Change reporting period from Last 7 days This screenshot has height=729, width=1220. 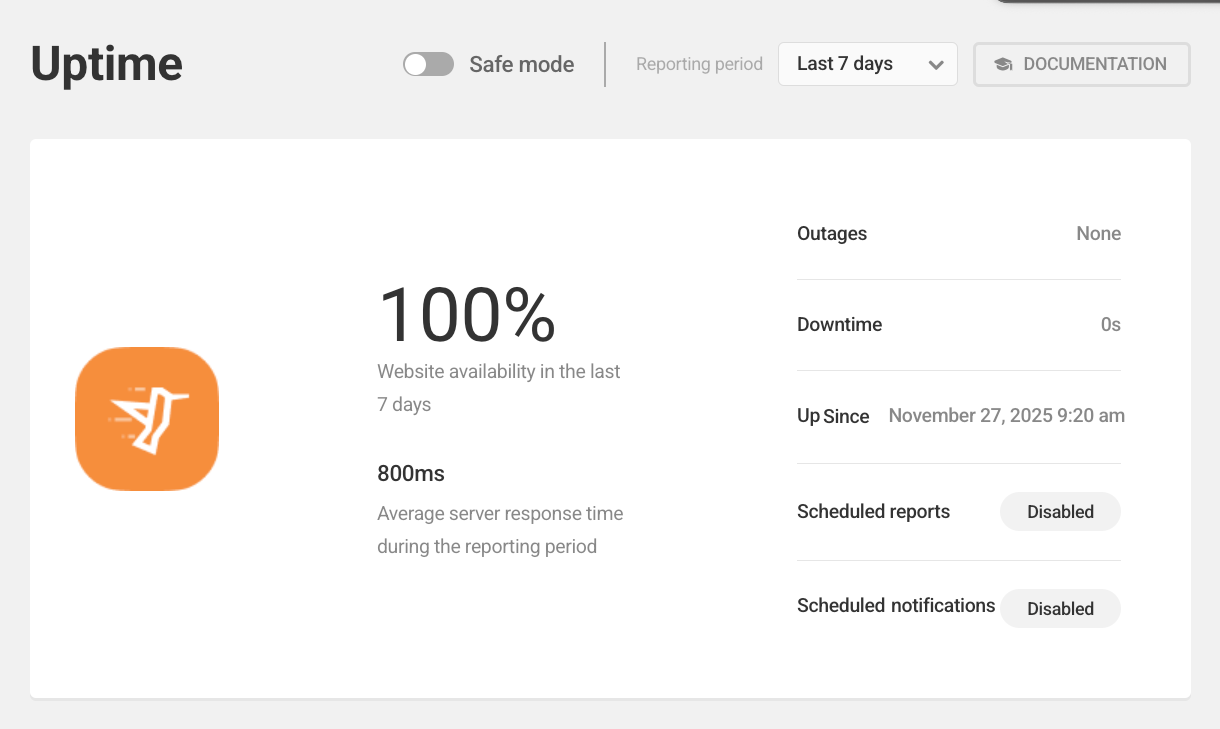pyautogui.click(x=867, y=64)
